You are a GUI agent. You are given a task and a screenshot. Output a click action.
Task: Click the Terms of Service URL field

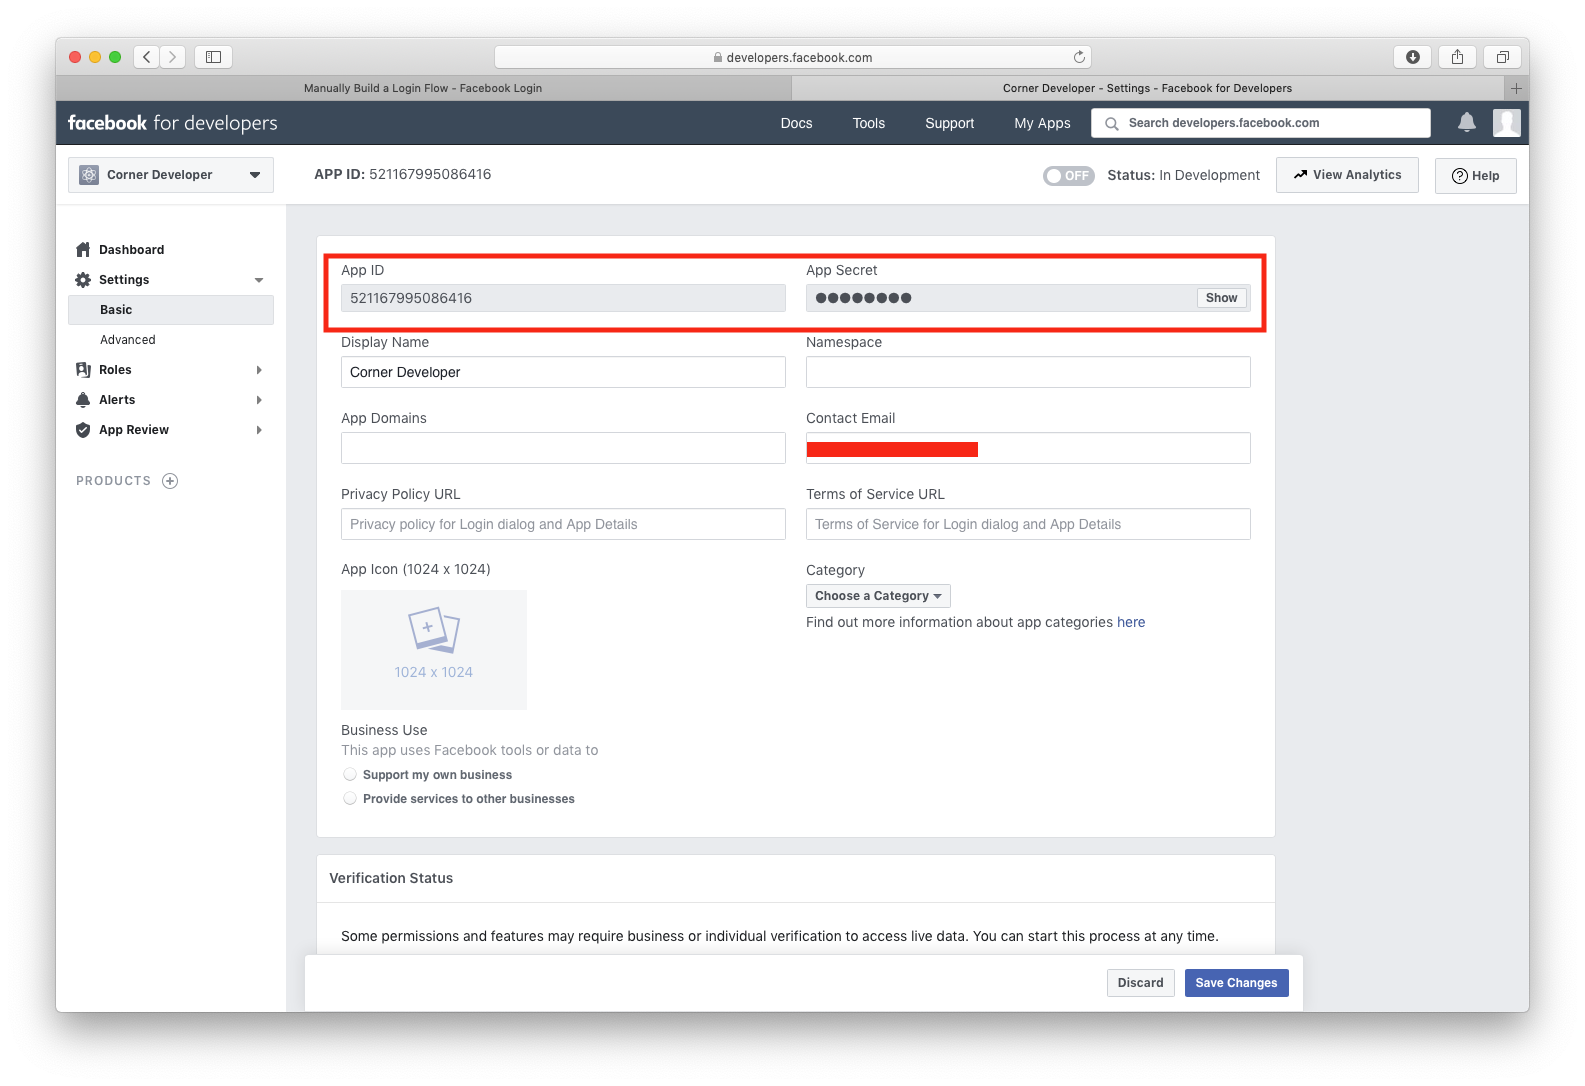pos(1028,524)
